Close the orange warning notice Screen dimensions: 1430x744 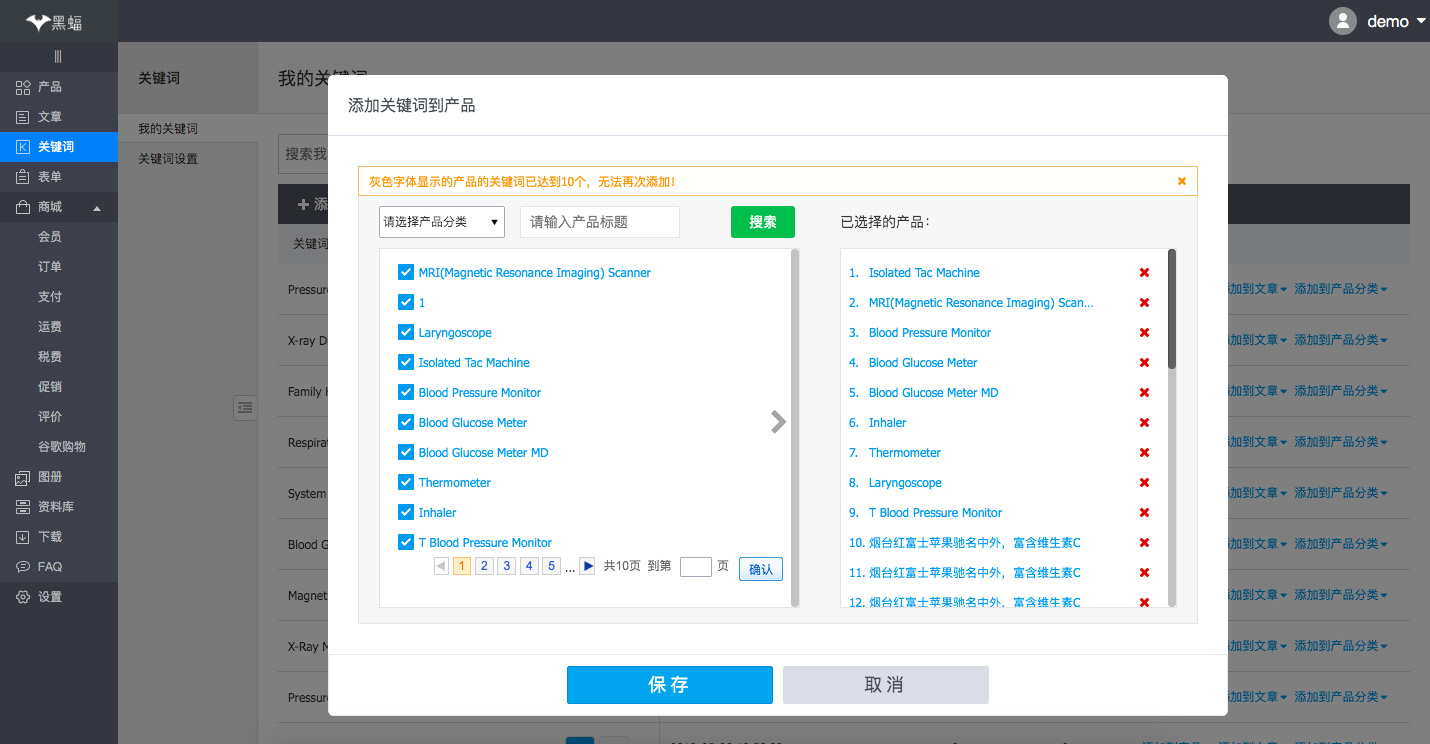1181,181
